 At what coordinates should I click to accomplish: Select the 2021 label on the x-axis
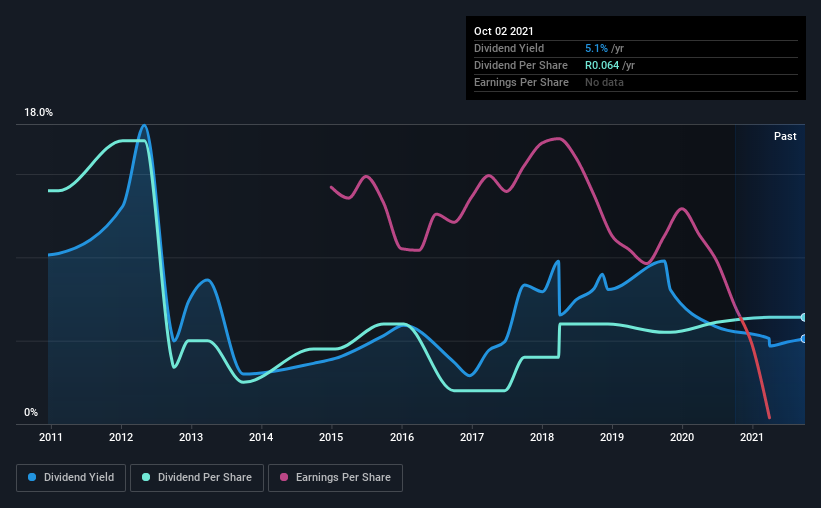[x=752, y=437]
